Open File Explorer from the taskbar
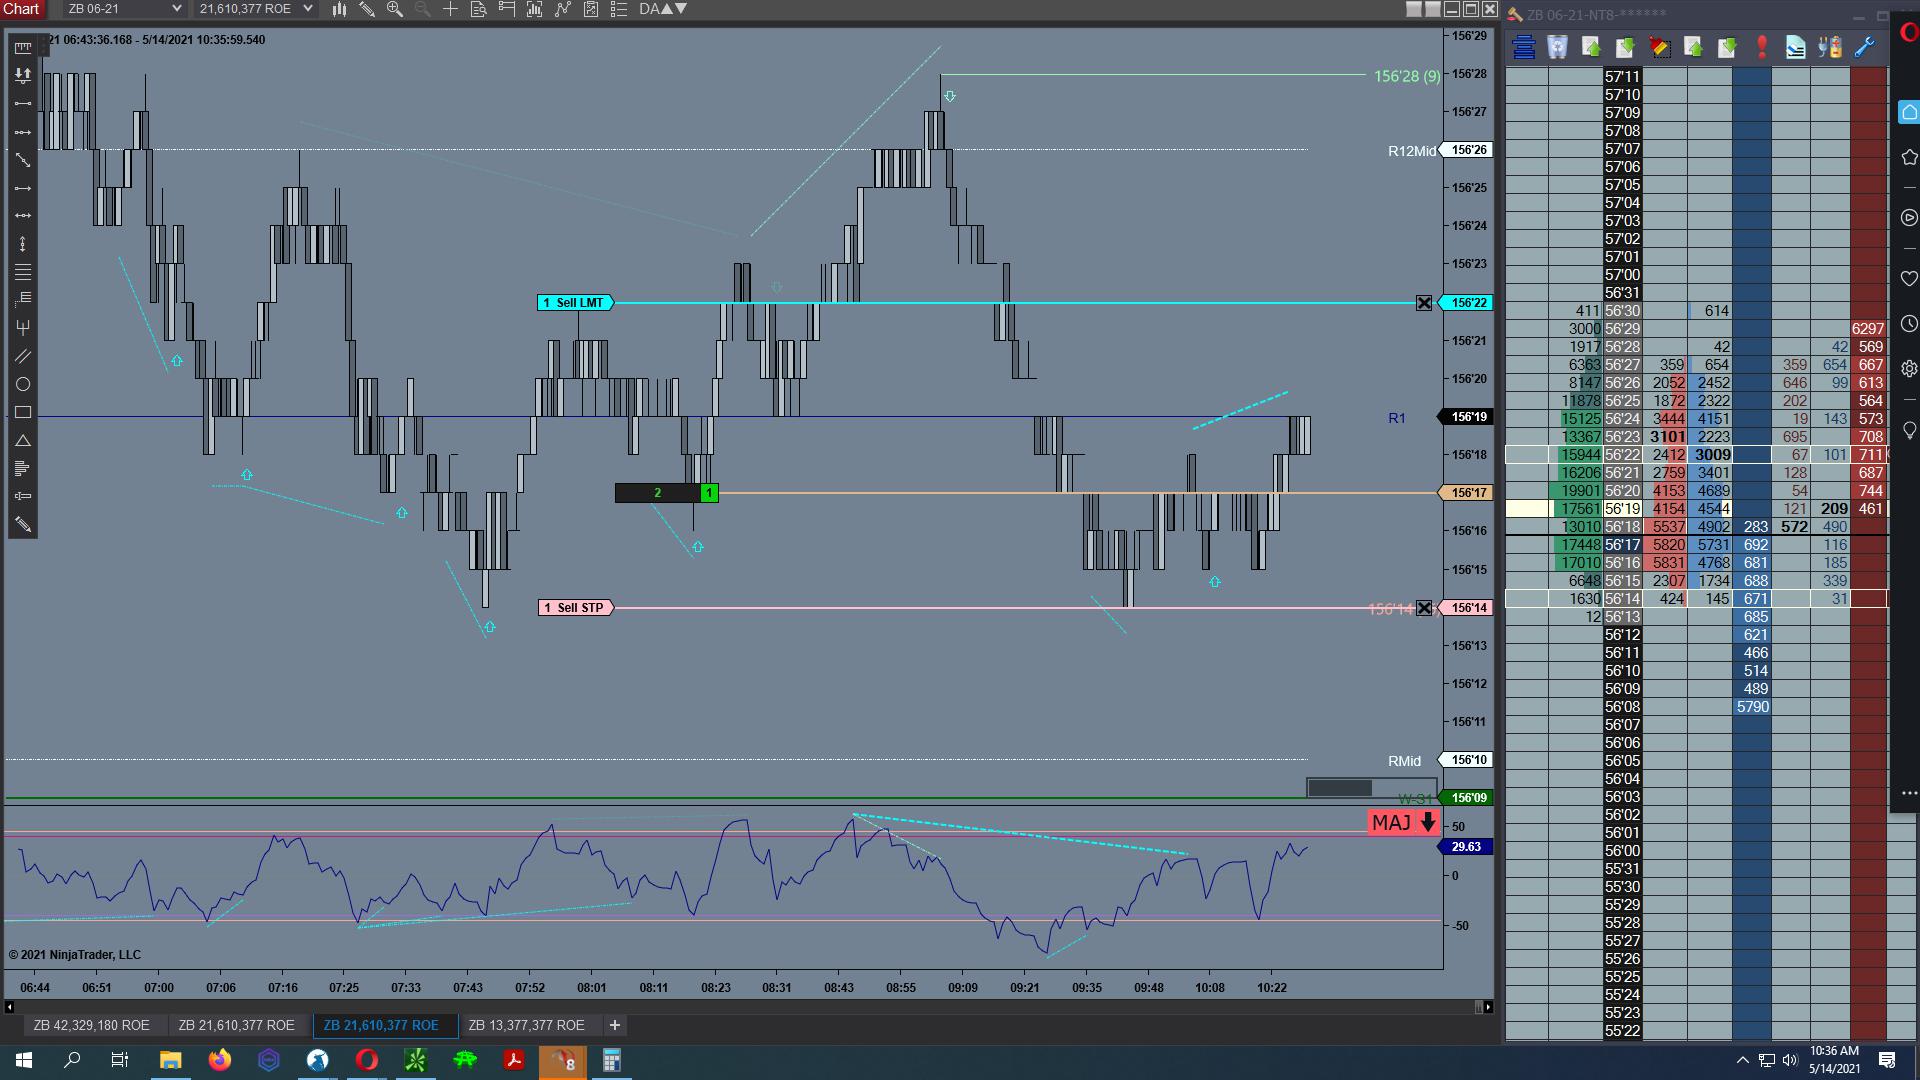The width and height of the screenshot is (1920, 1080). pyautogui.click(x=170, y=1060)
